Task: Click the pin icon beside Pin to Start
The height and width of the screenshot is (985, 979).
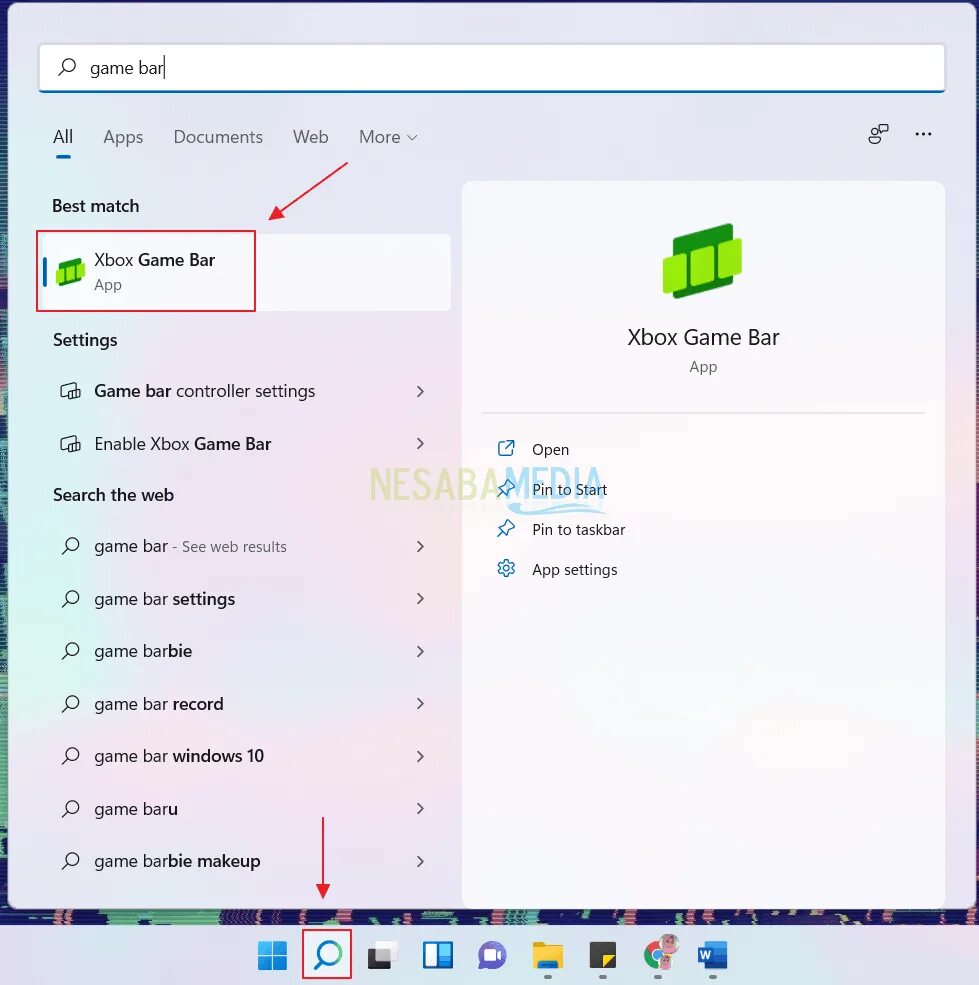Action: click(506, 489)
